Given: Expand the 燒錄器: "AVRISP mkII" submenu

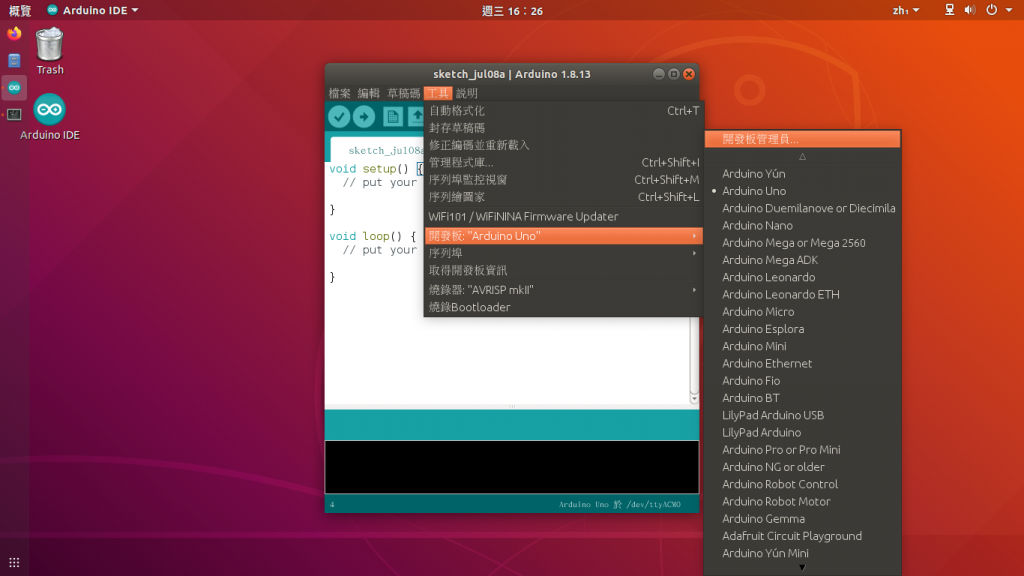Looking at the screenshot, I should 563,290.
